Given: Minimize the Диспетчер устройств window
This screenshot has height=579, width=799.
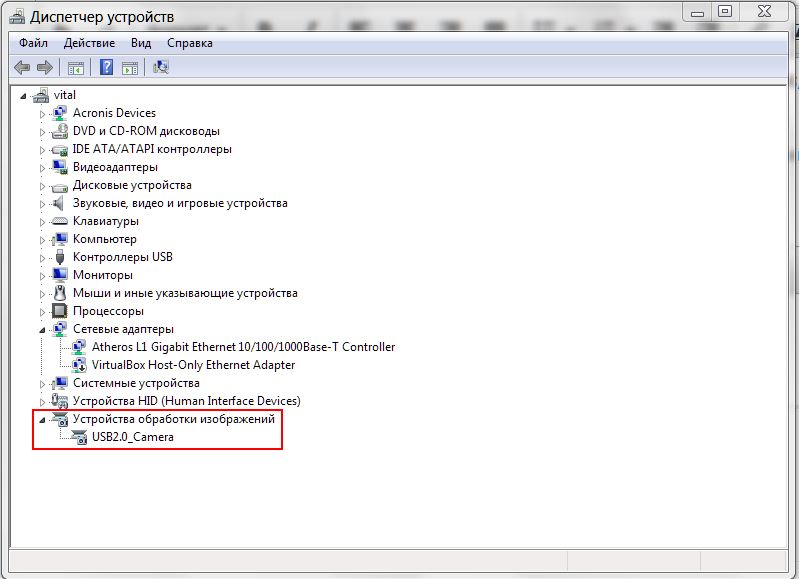Looking at the screenshot, I should (x=697, y=12).
